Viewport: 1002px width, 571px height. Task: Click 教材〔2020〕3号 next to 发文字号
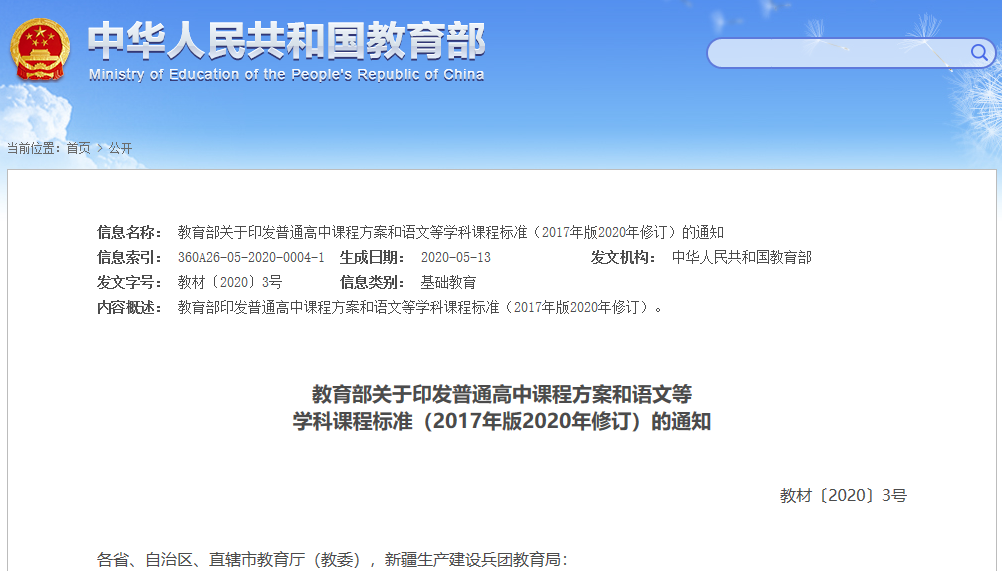click(x=230, y=282)
